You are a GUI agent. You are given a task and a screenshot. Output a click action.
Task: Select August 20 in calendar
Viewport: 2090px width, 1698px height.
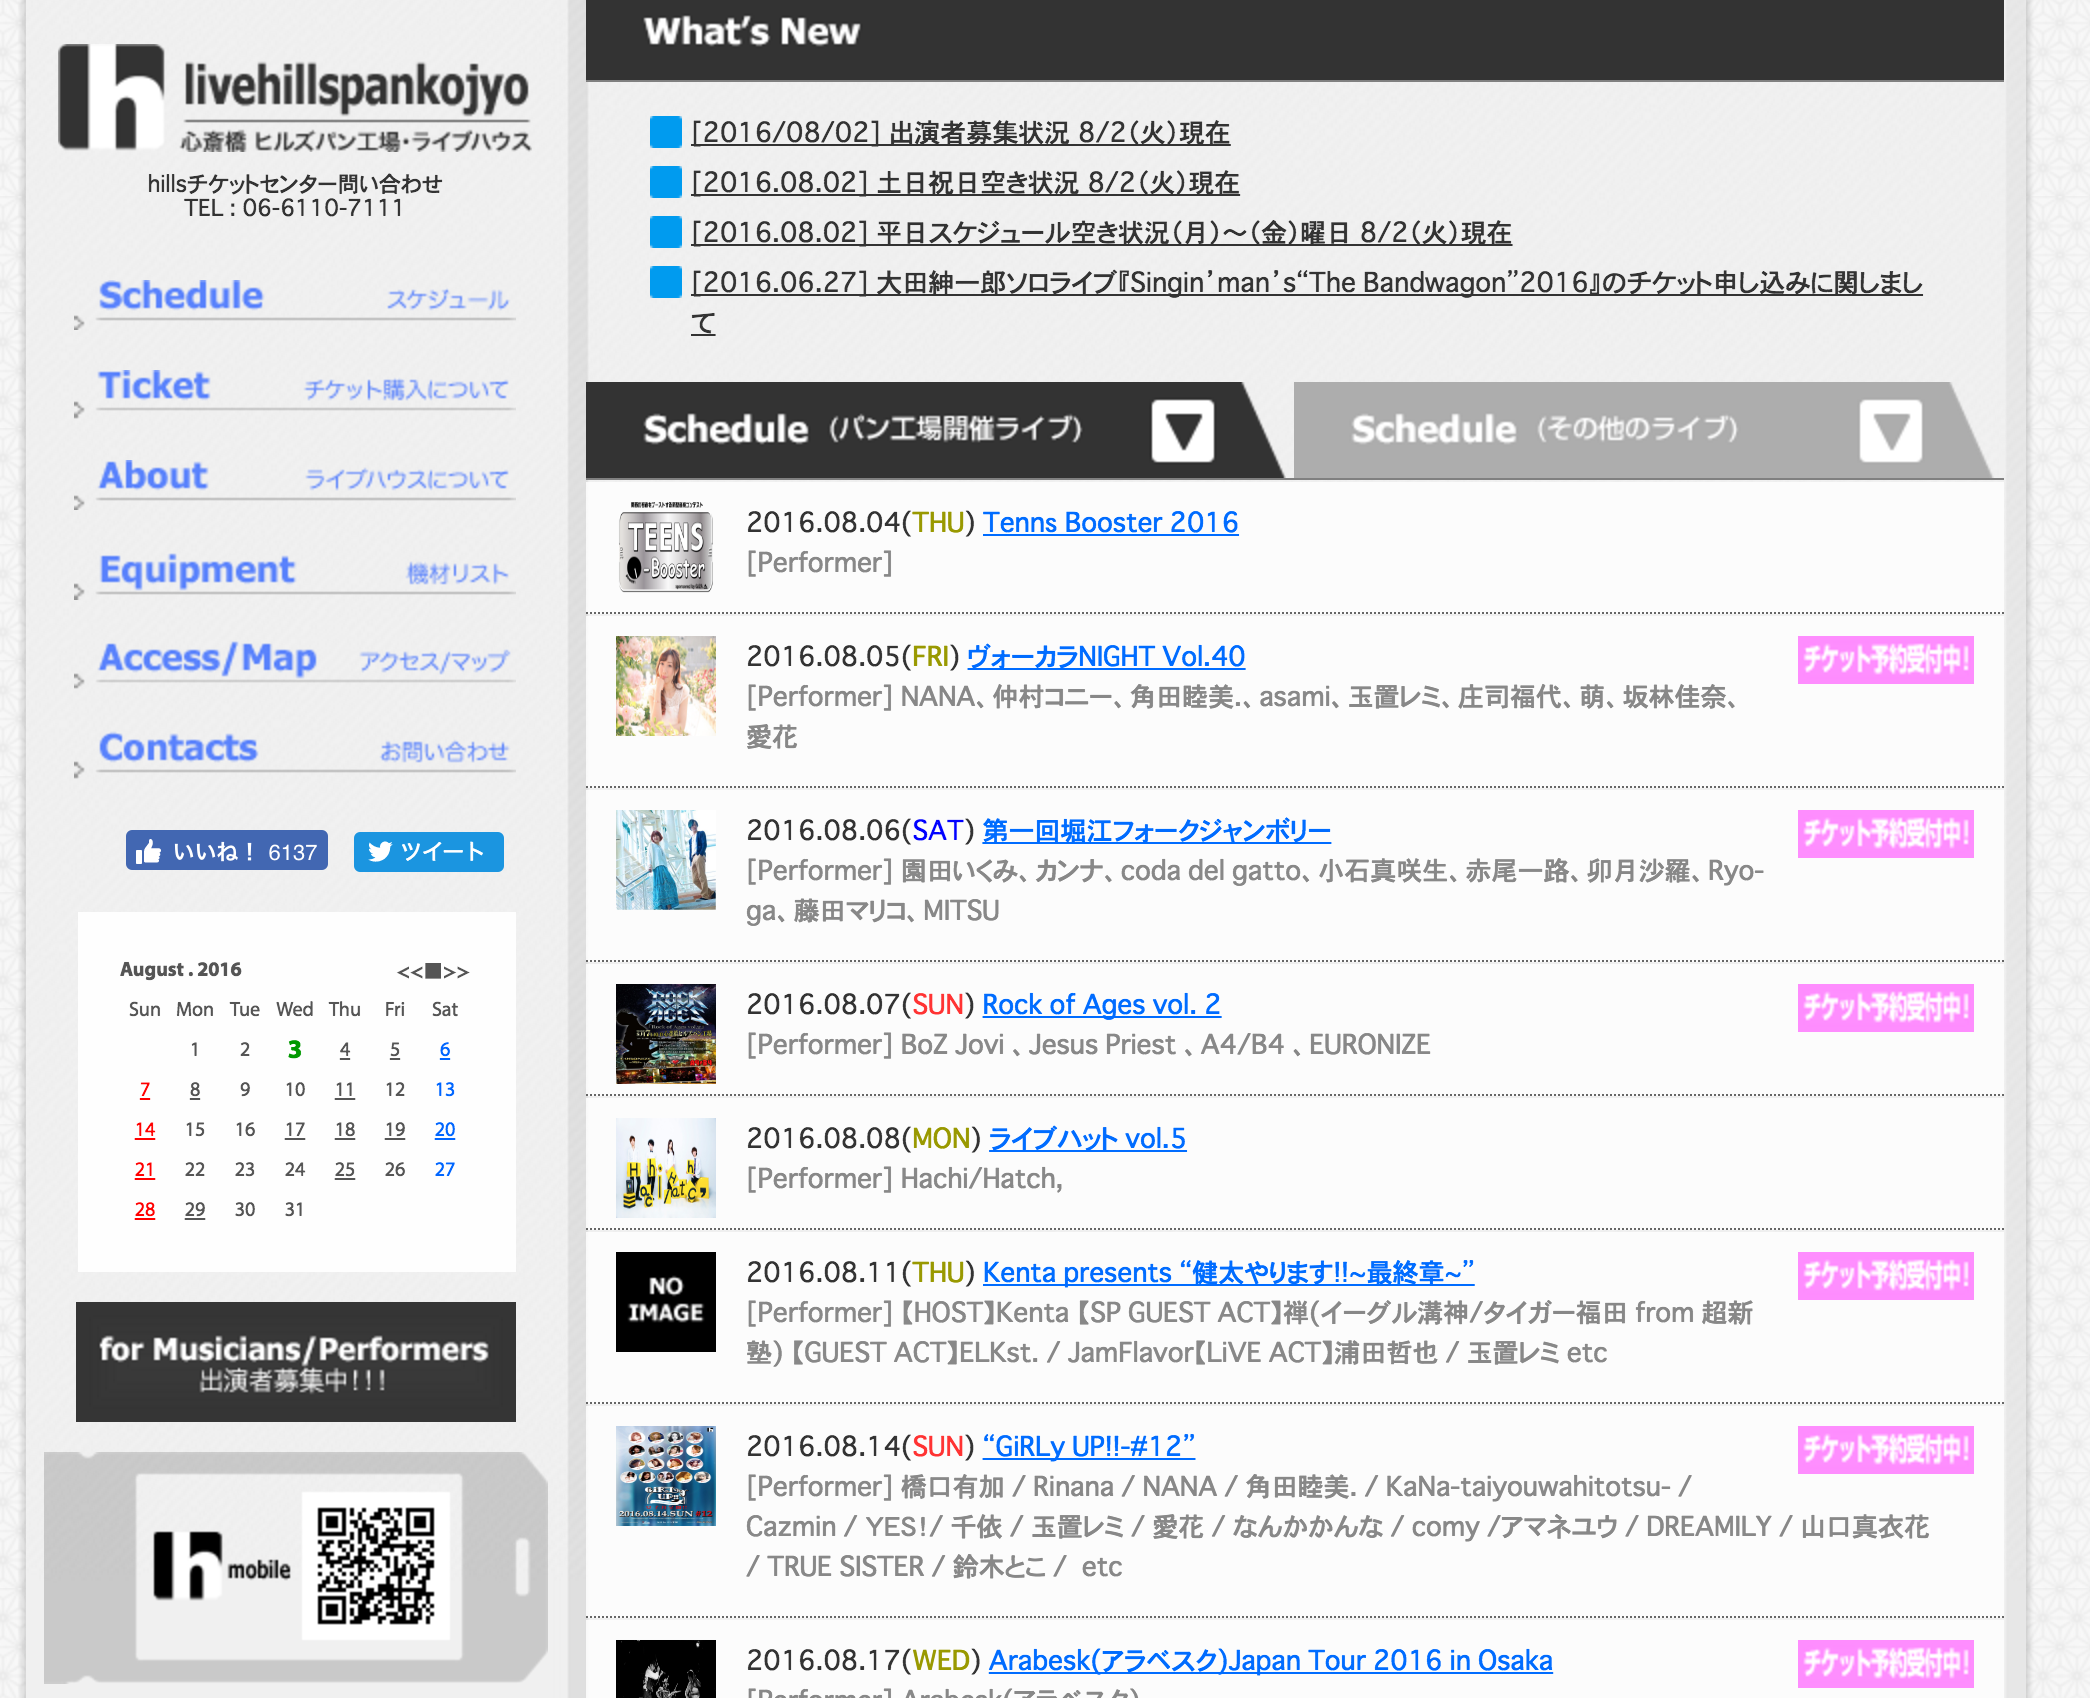click(444, 1129)
